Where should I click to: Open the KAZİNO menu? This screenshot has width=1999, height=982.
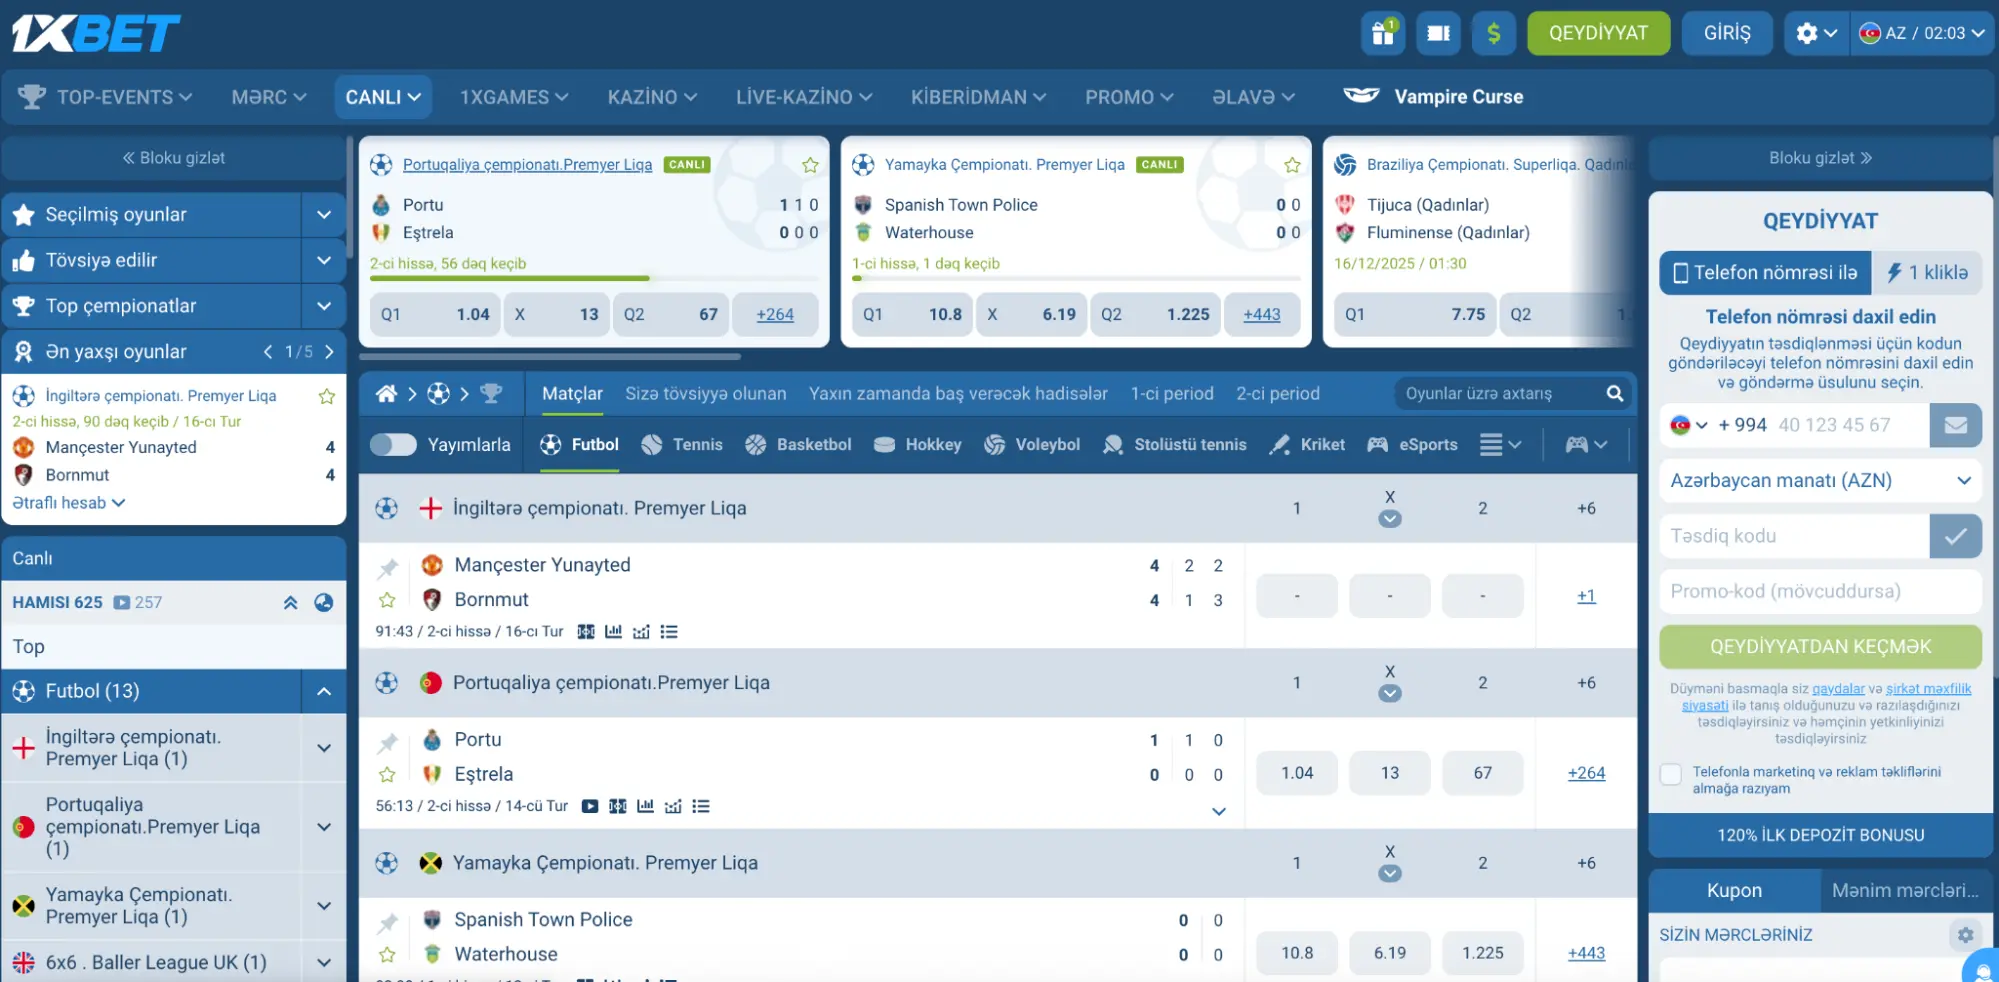[x=652, y=97]
